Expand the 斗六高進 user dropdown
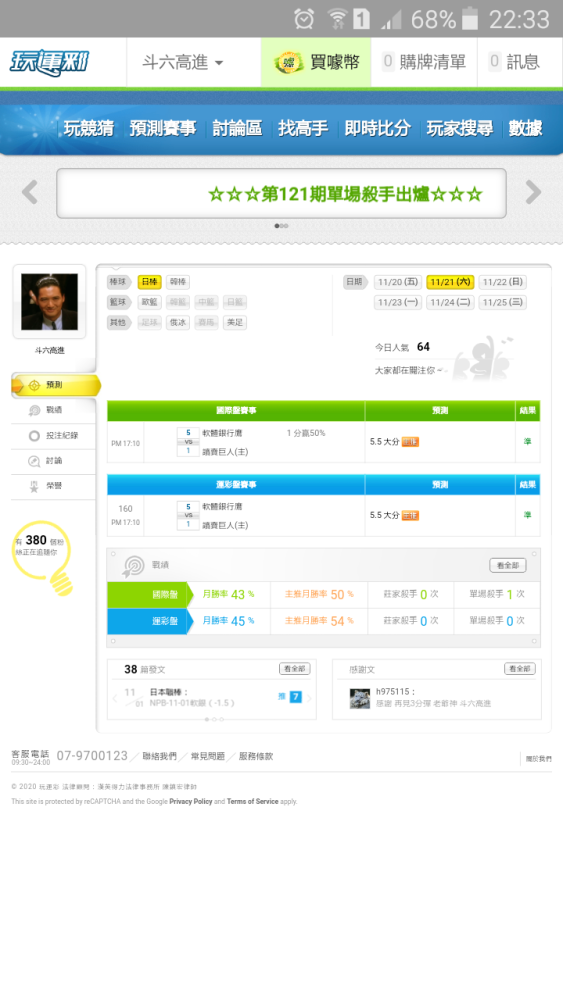Image resolution: width=563 pixels, height=1000 pixels. tap(183, 62)
